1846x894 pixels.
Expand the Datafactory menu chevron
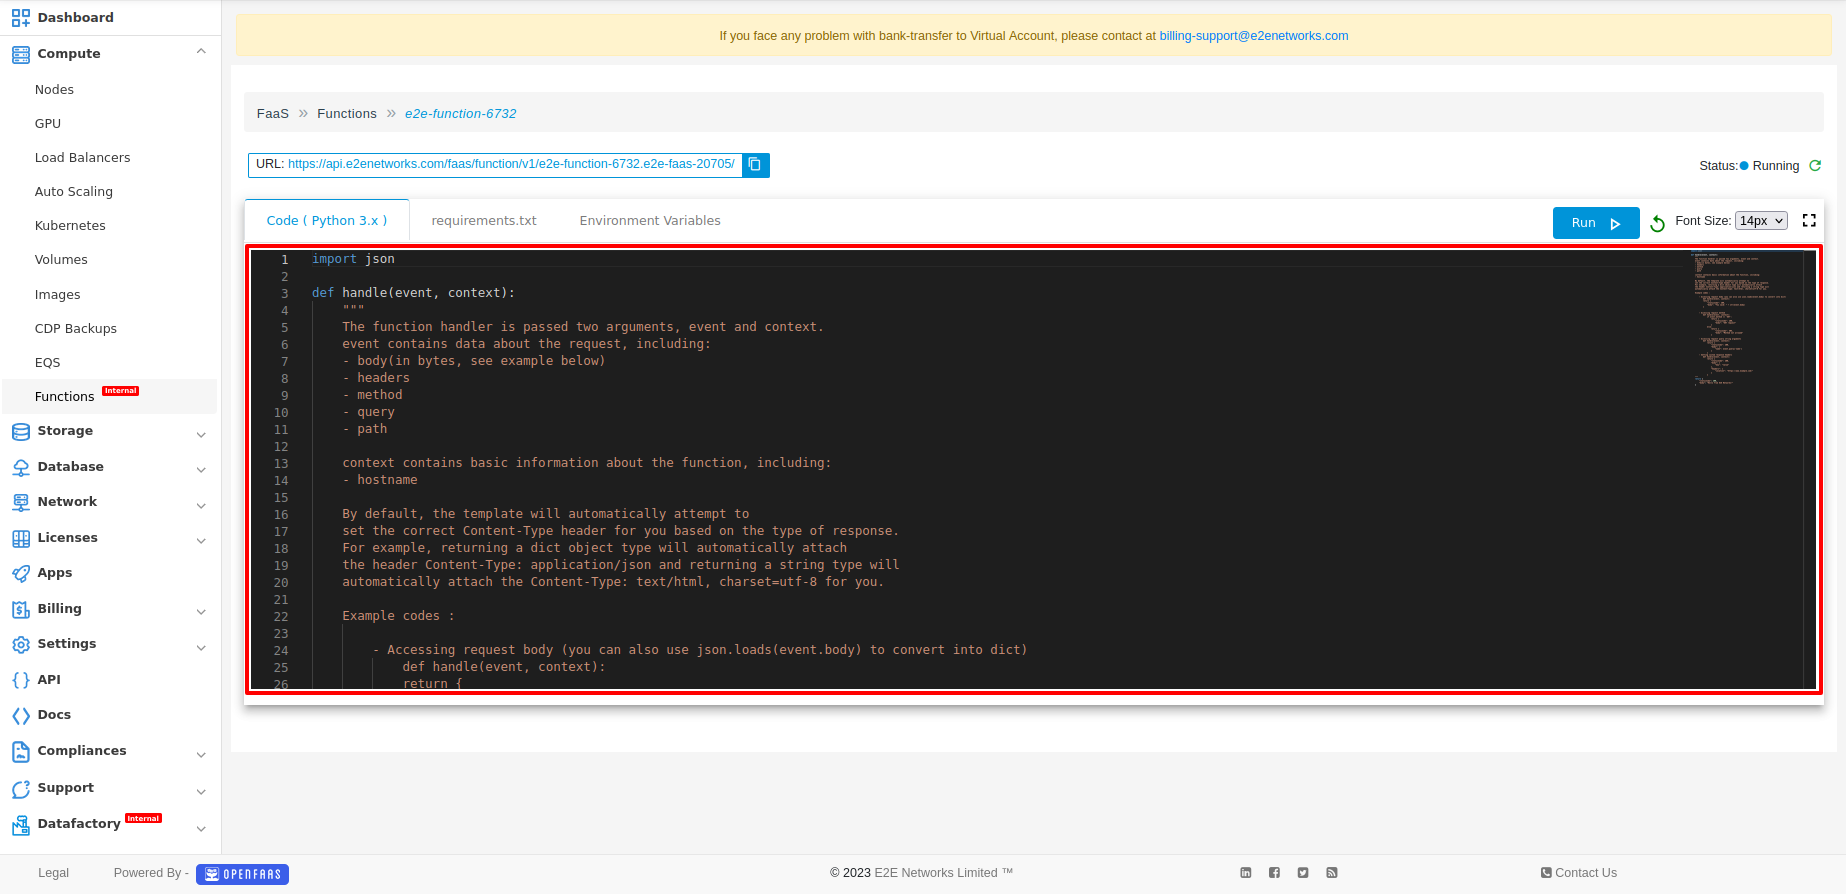(x=201, y=829)
